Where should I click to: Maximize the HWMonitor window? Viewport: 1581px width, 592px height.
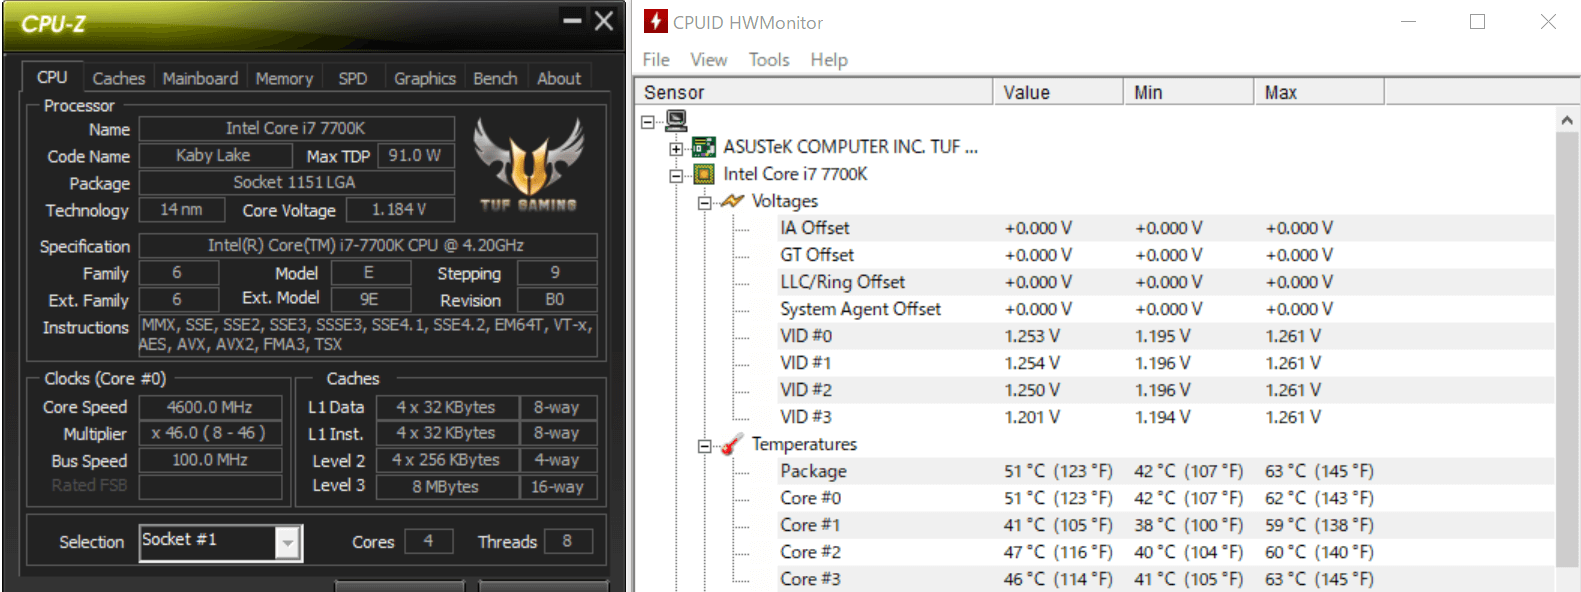click(x=1477, y=22)
